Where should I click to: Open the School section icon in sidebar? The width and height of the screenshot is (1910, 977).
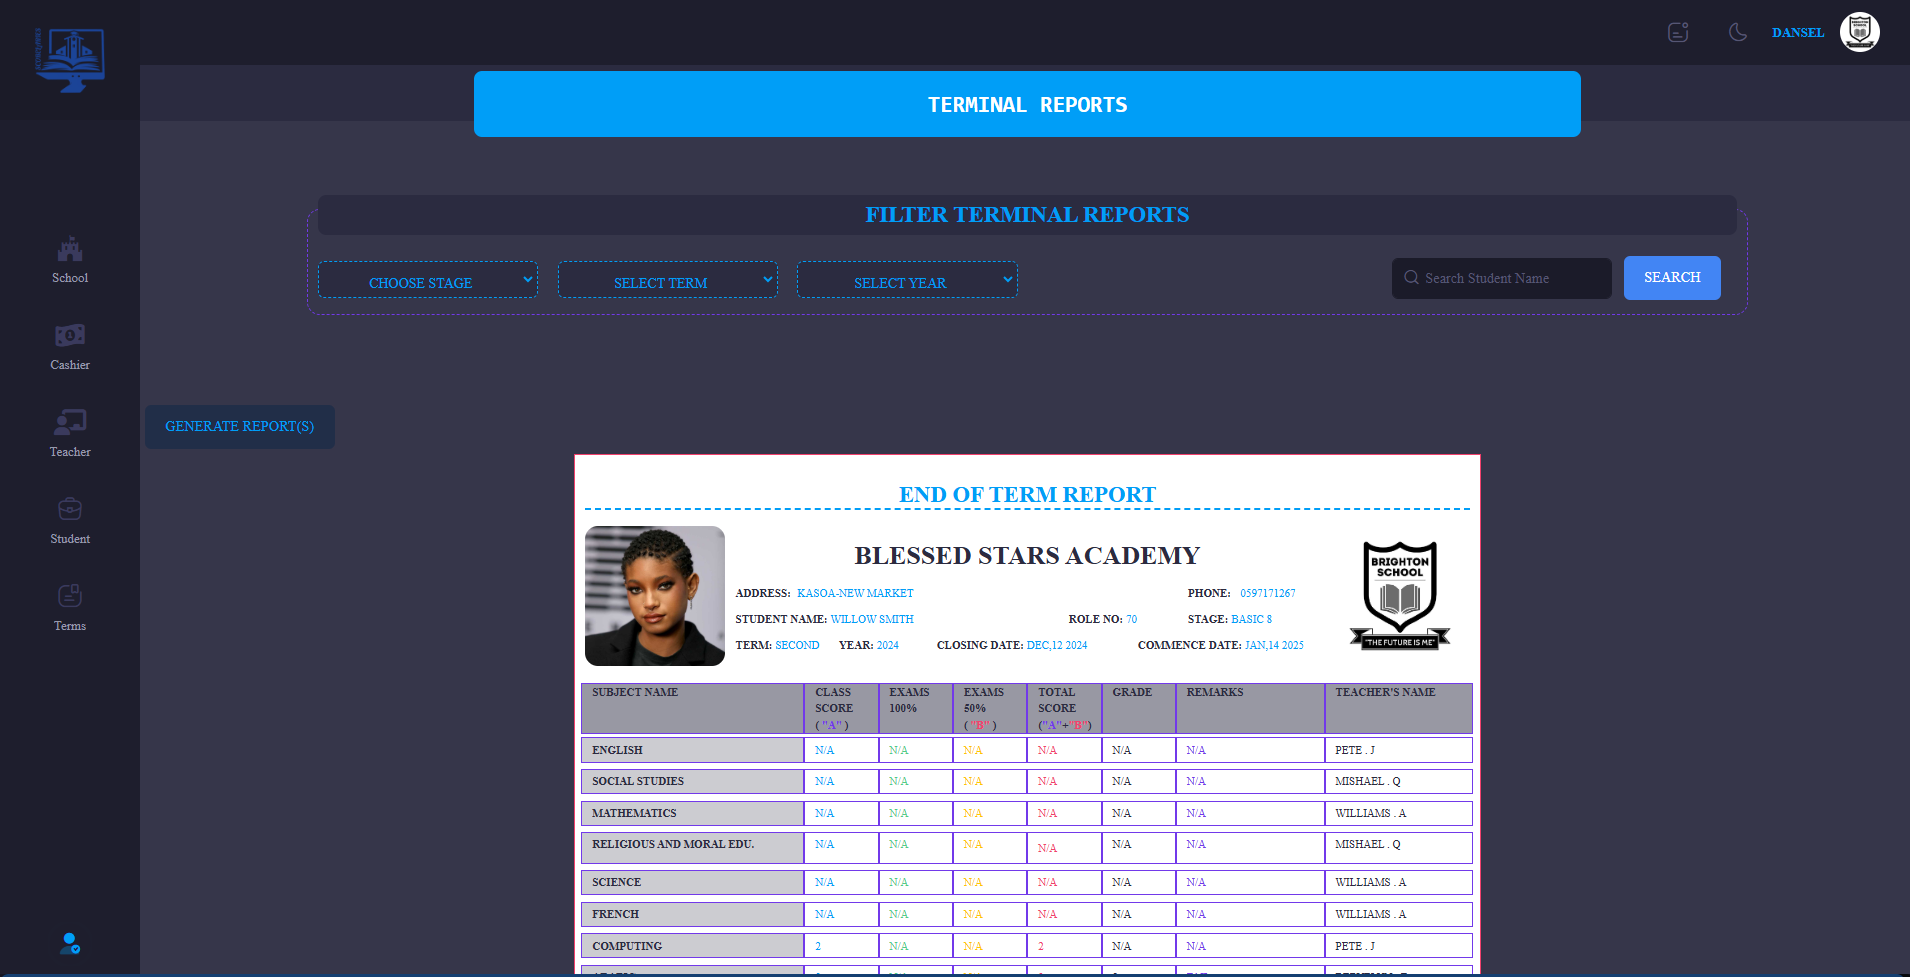(x=70, y=249)
